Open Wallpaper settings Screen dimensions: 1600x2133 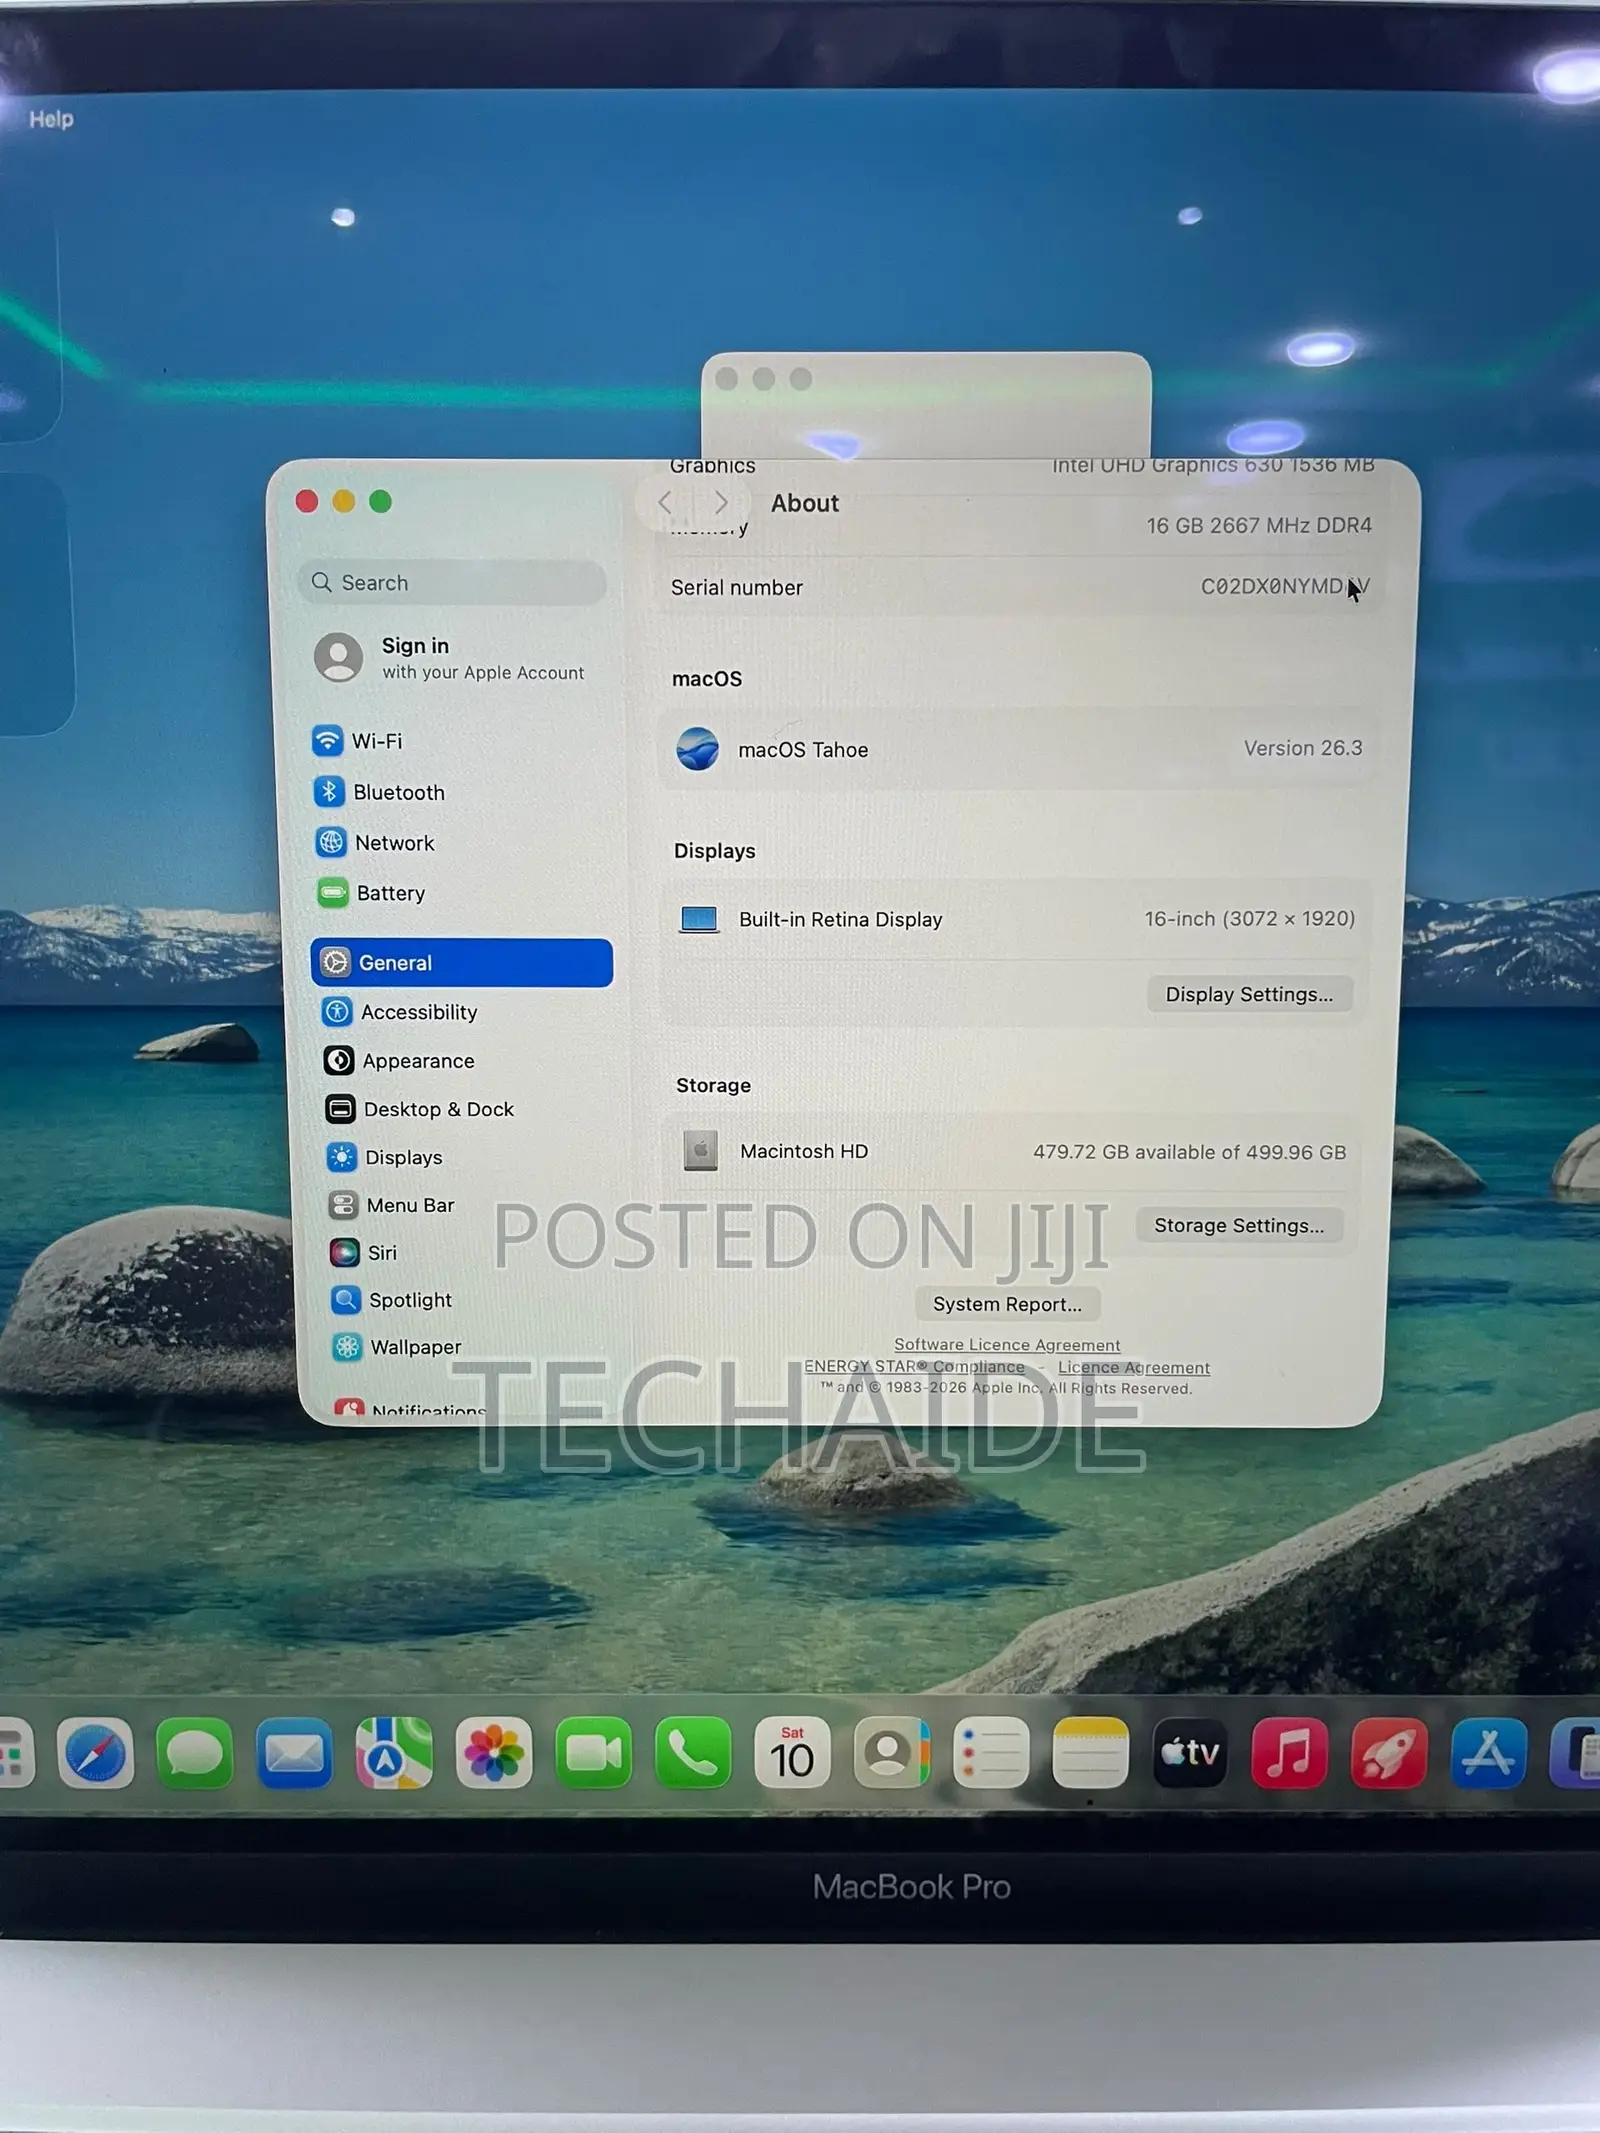point(397,1347)
